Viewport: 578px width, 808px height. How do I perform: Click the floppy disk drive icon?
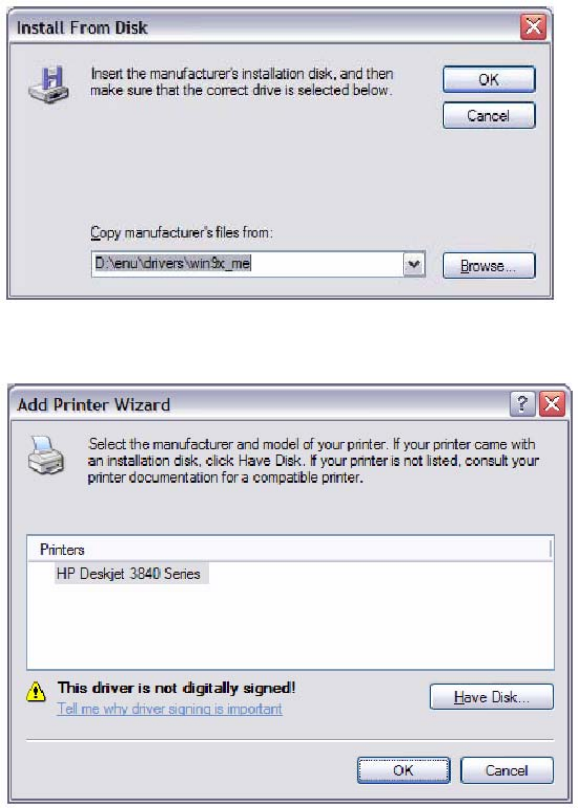[48, 85]
